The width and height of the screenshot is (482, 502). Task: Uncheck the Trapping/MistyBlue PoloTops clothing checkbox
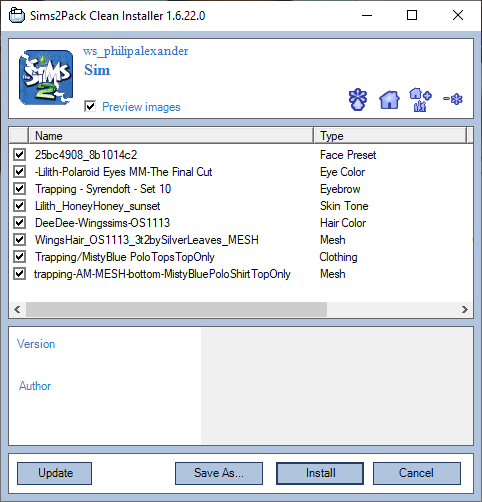pyautogui.click(x=20, y=257)
